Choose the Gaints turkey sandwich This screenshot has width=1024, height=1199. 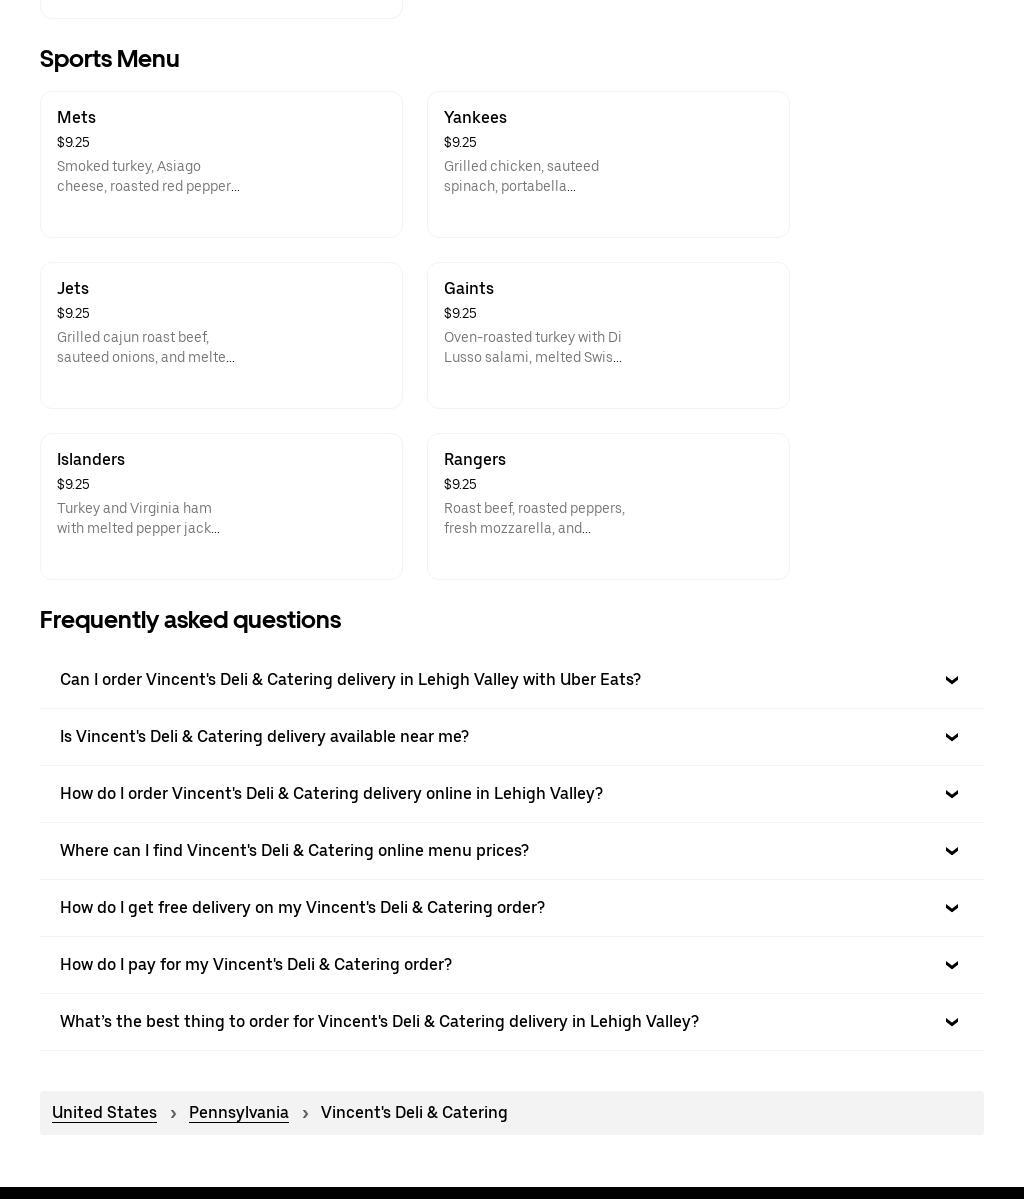tap(608, 335)
